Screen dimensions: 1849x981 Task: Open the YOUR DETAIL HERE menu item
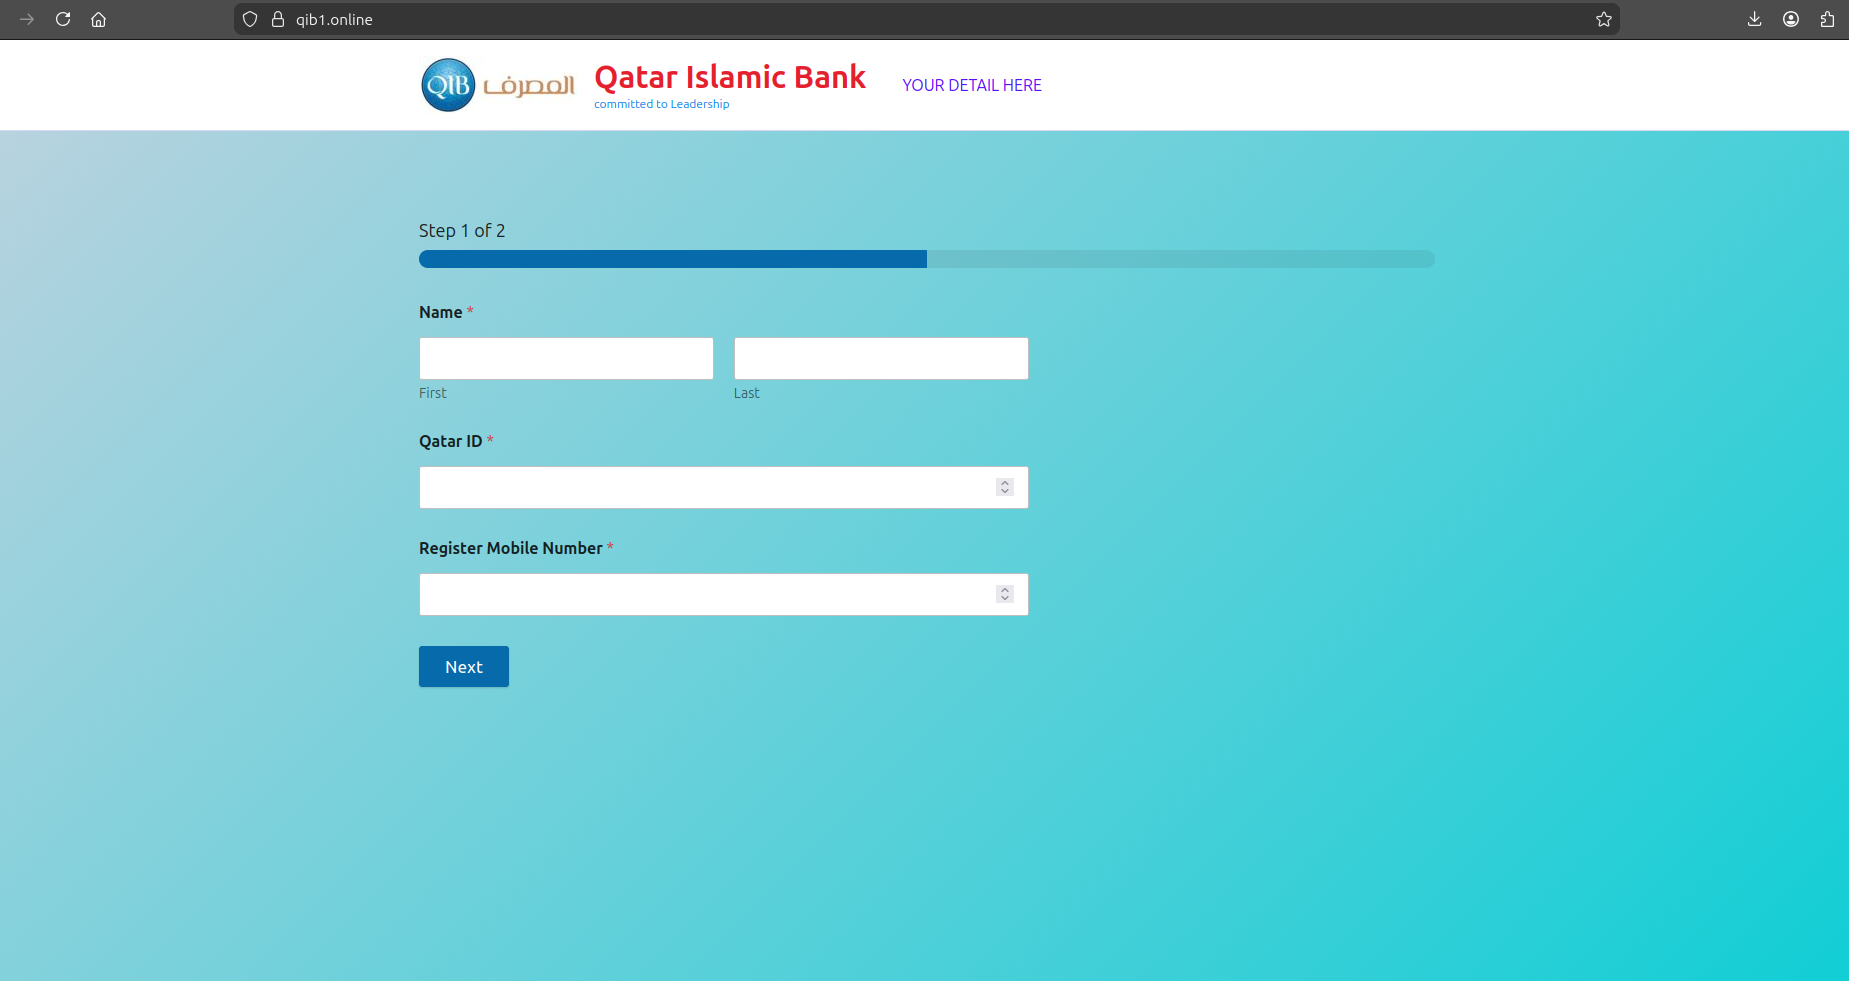point(971,85)
